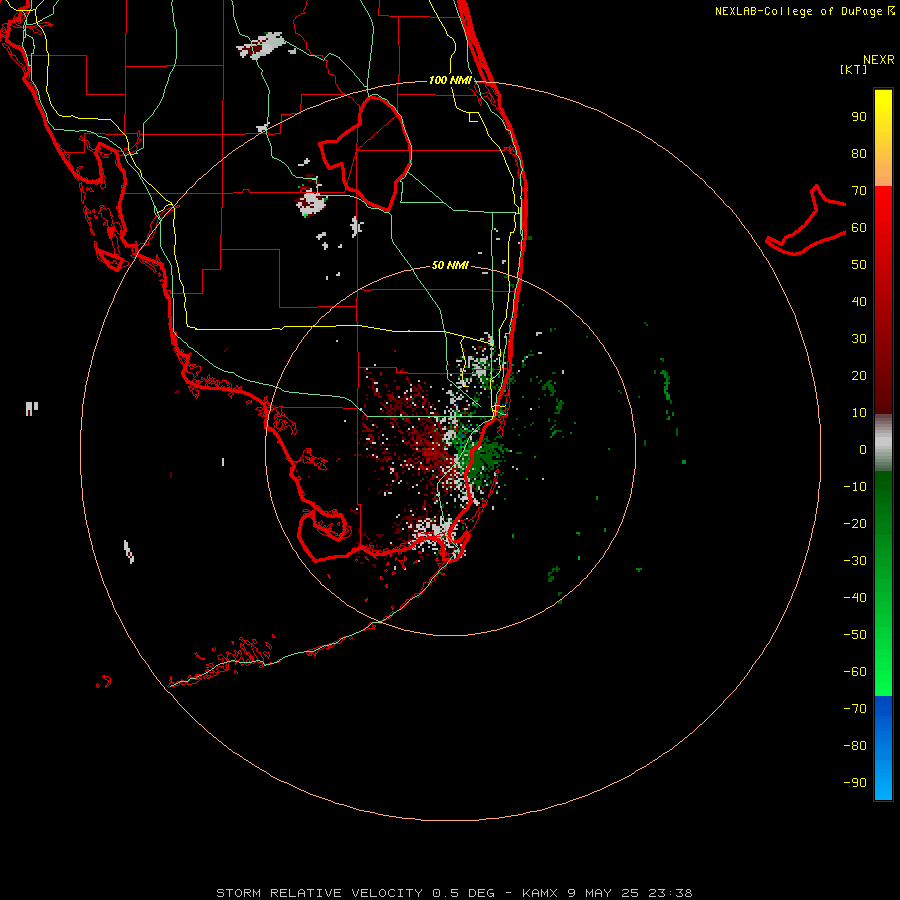Click the -50 value on the velocity scale
The height and width of the screenshot is (900, 900).
pyautogui.click(x=855, y=635)
